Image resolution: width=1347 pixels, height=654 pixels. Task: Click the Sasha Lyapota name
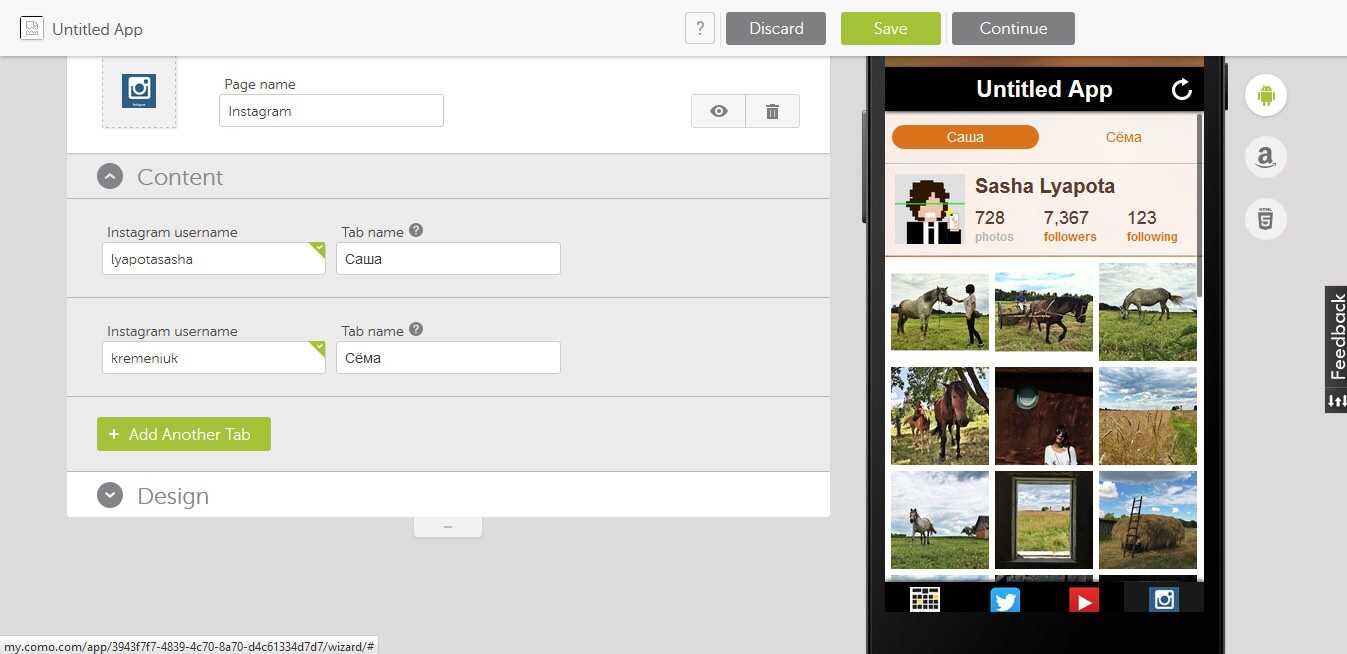[x=1045, y=186]
